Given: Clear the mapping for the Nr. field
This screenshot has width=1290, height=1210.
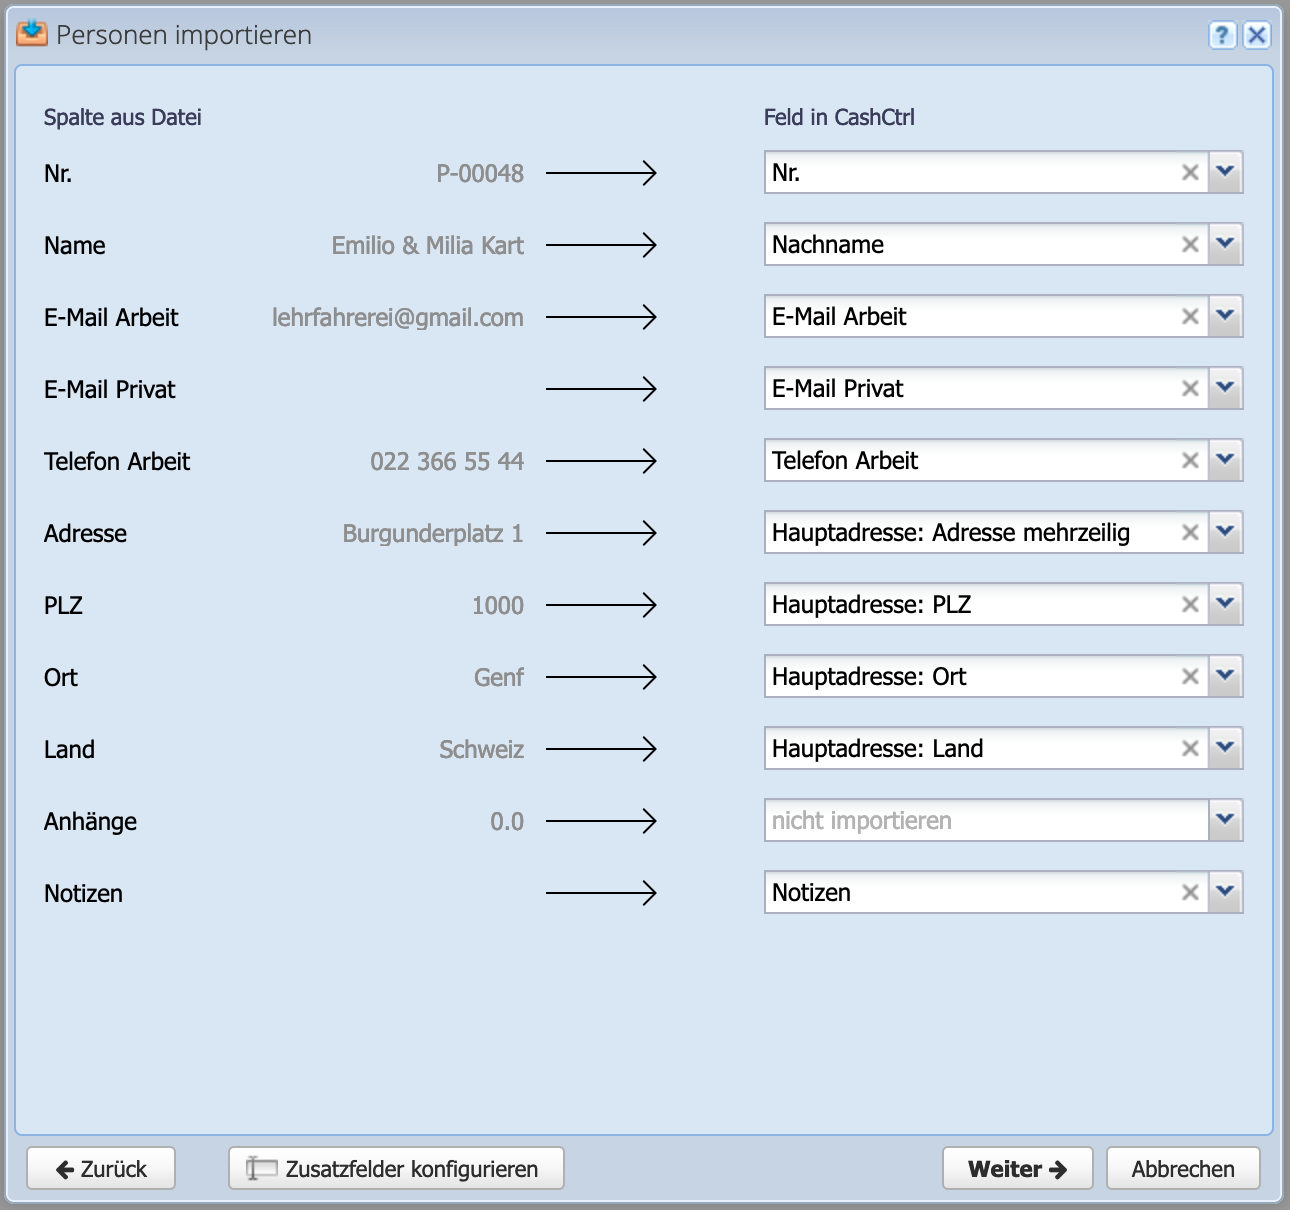Looking at the screenshot, I should tap(1190, 172).
